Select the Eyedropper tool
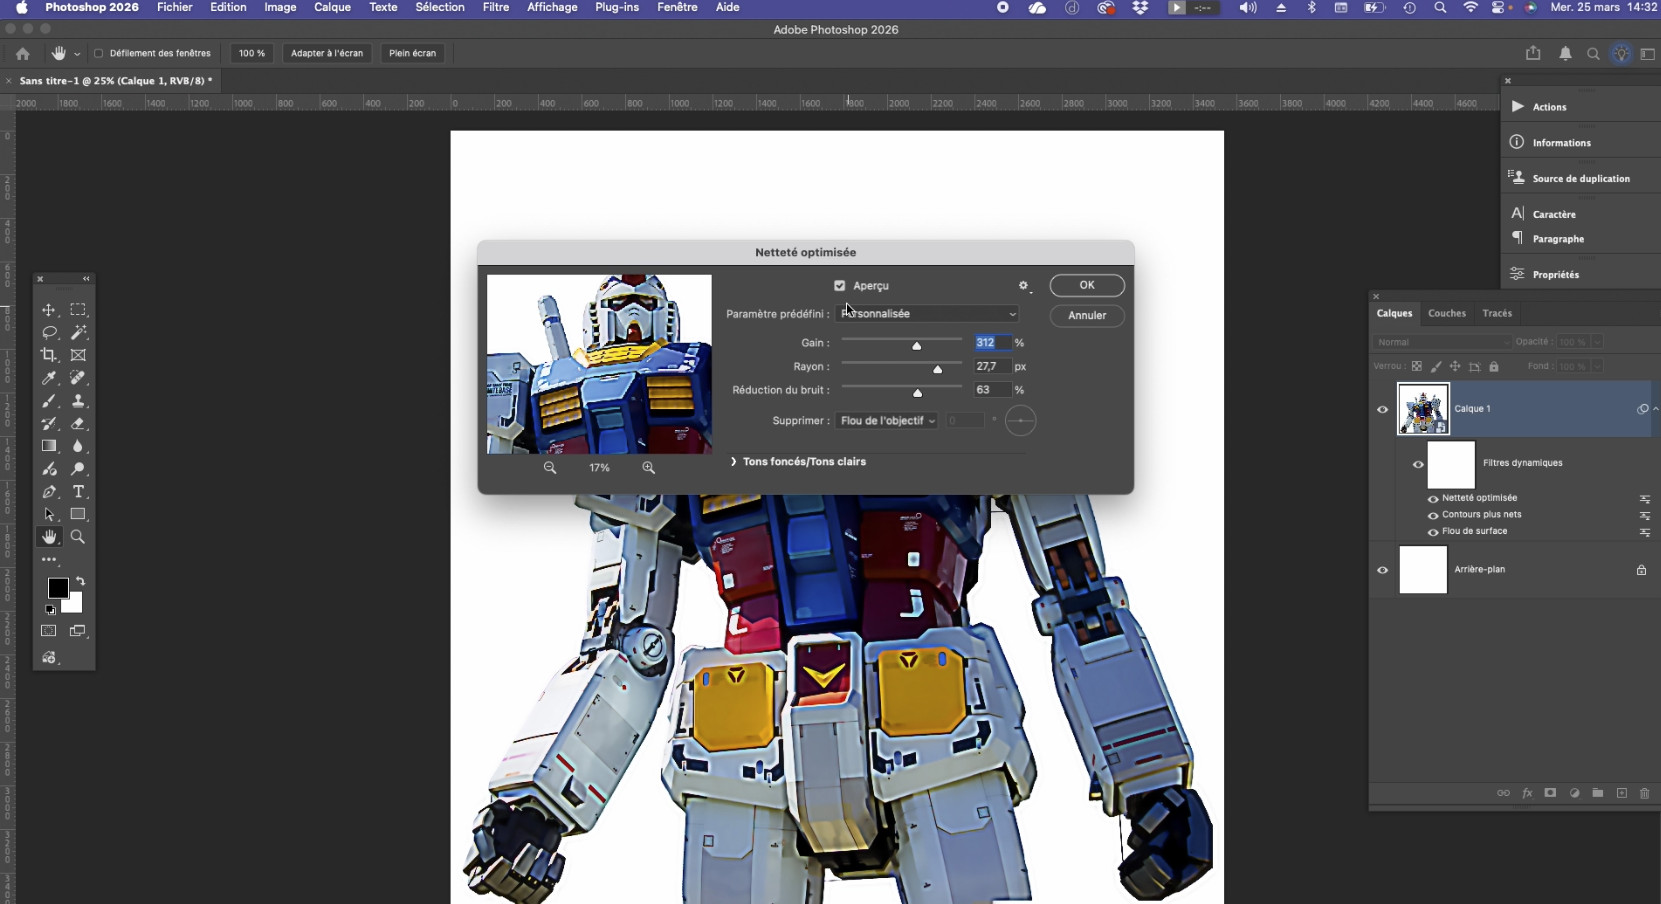Viewport: 1661px width, 904px height. tap(48, 378)
